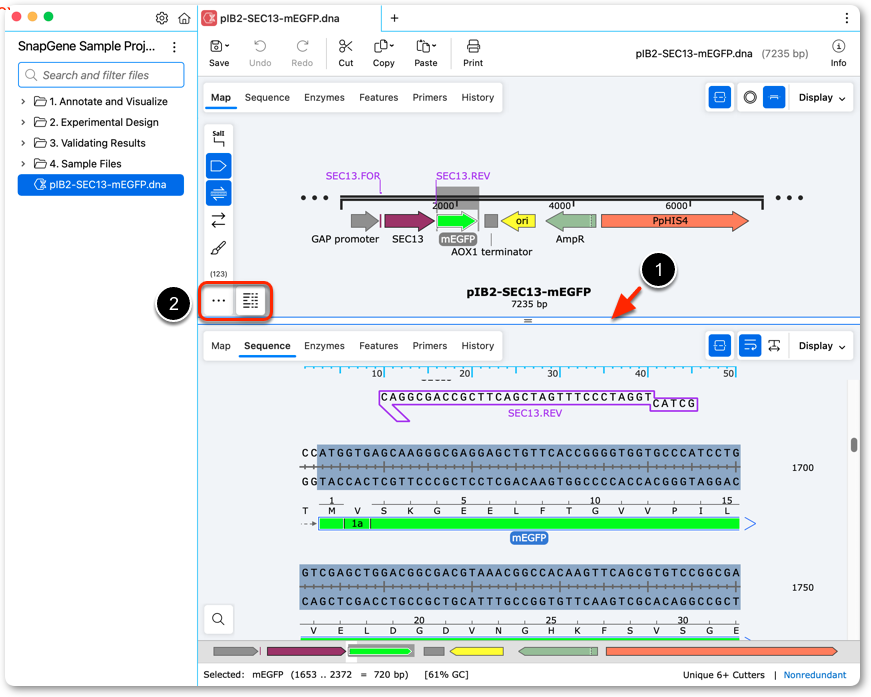Click the Save toolbar icon

[217, 47]
